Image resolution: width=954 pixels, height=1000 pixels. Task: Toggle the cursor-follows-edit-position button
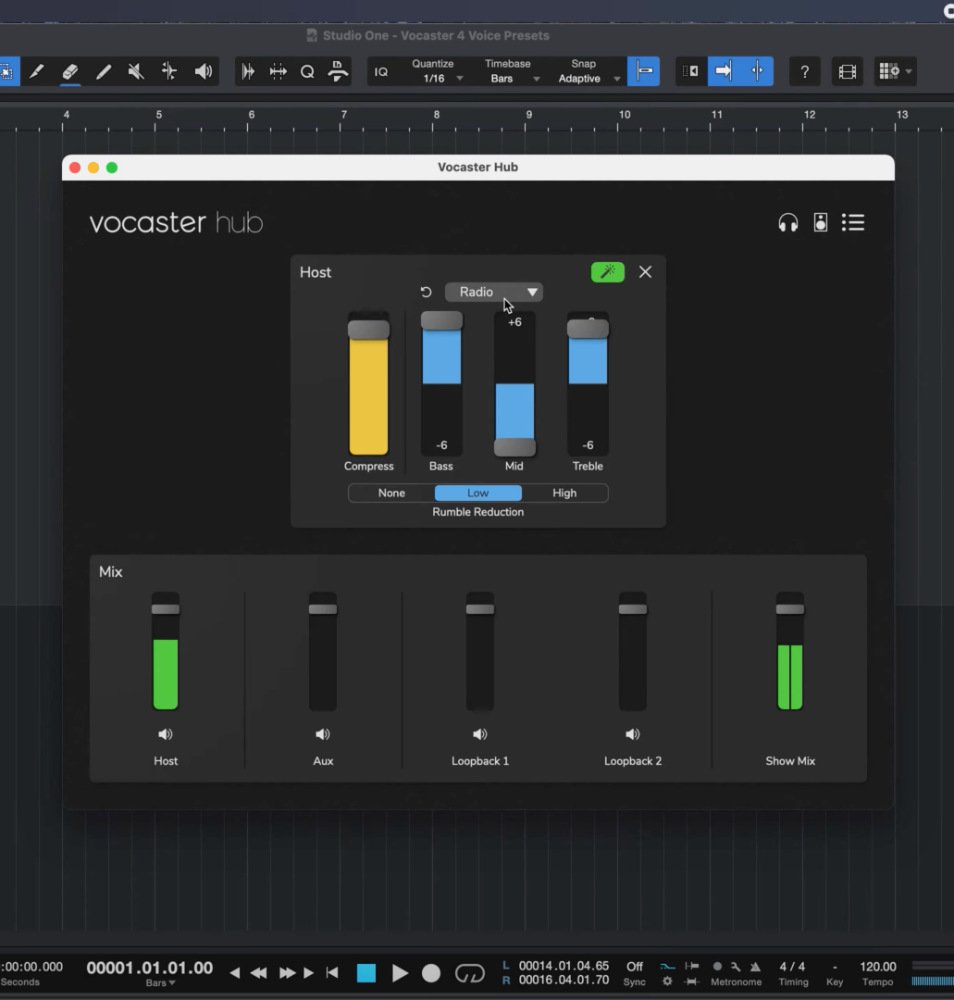[x=757, y=71]
